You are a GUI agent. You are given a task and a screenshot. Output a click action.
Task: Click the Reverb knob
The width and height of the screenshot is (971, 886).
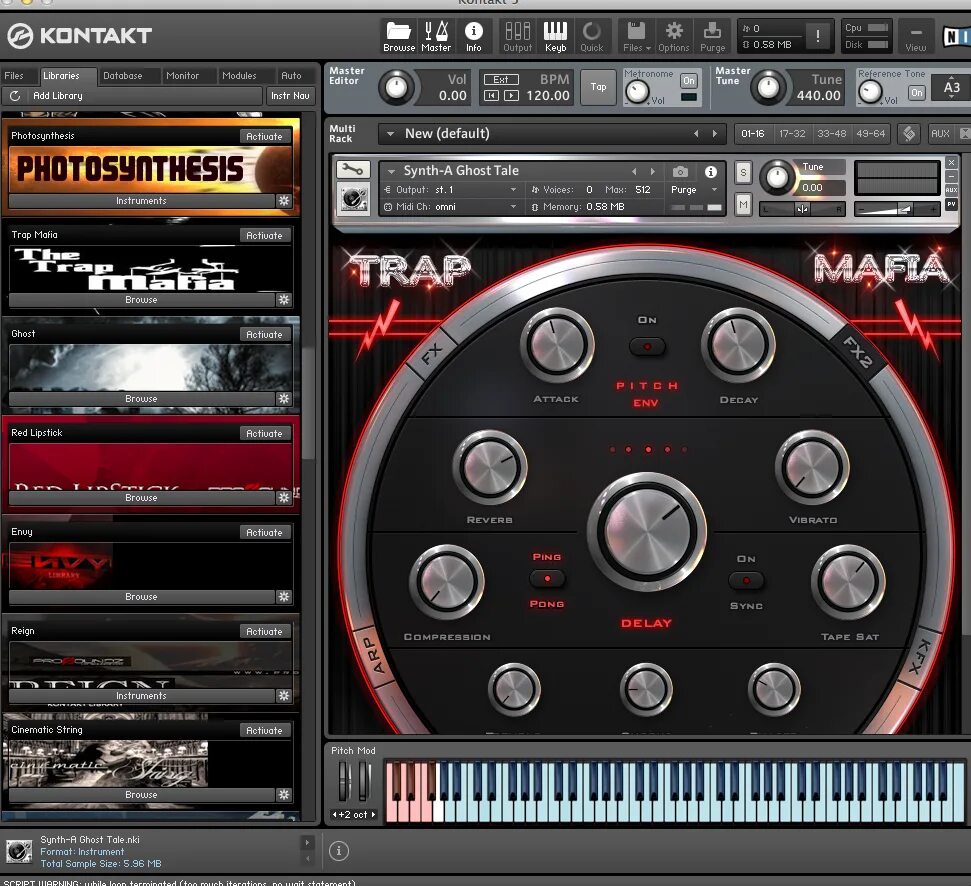490,467
